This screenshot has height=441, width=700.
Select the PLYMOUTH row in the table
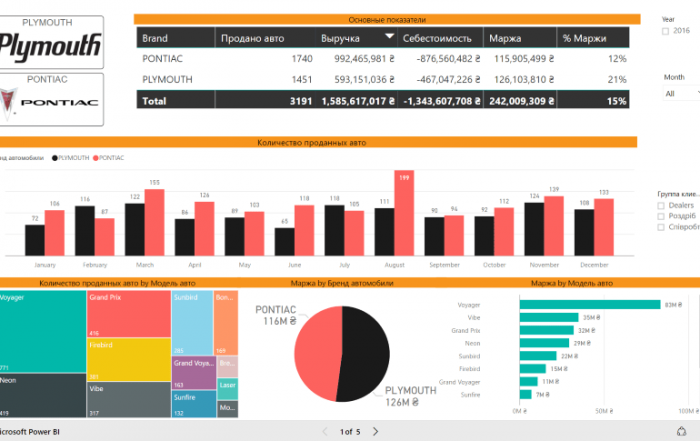pos(383,79)
